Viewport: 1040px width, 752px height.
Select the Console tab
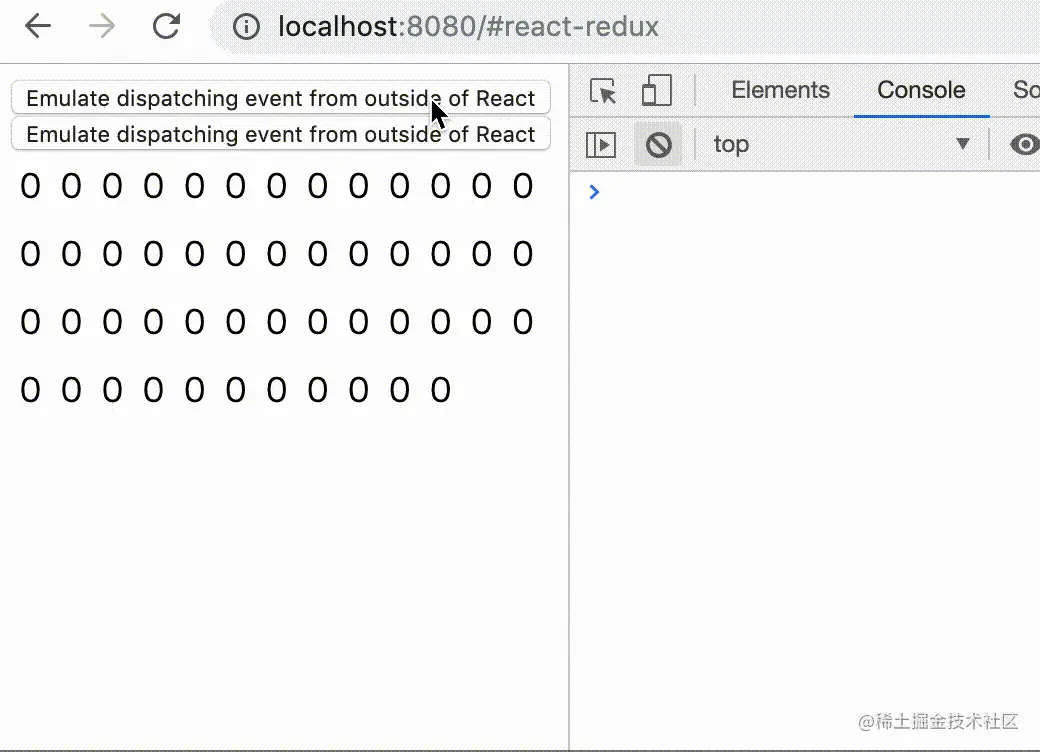[920, 90]
